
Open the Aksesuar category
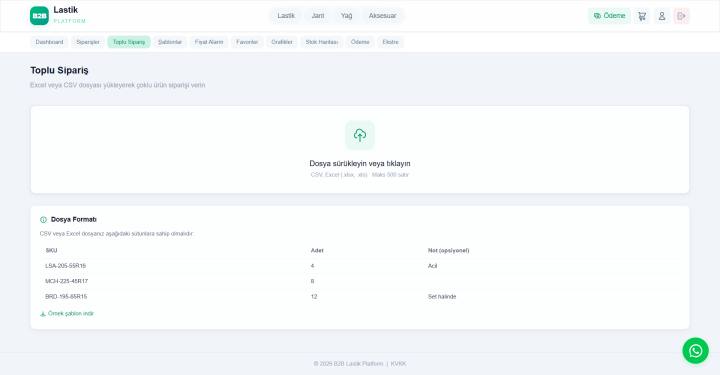pos(382,16)
